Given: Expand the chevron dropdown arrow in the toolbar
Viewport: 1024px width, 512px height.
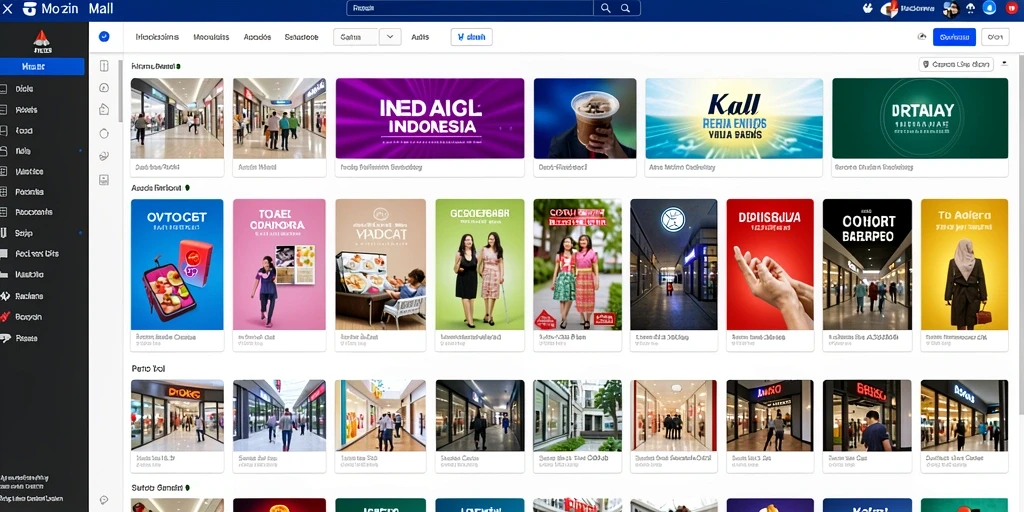Looking at the screenshot, I should tap(390, 37).
